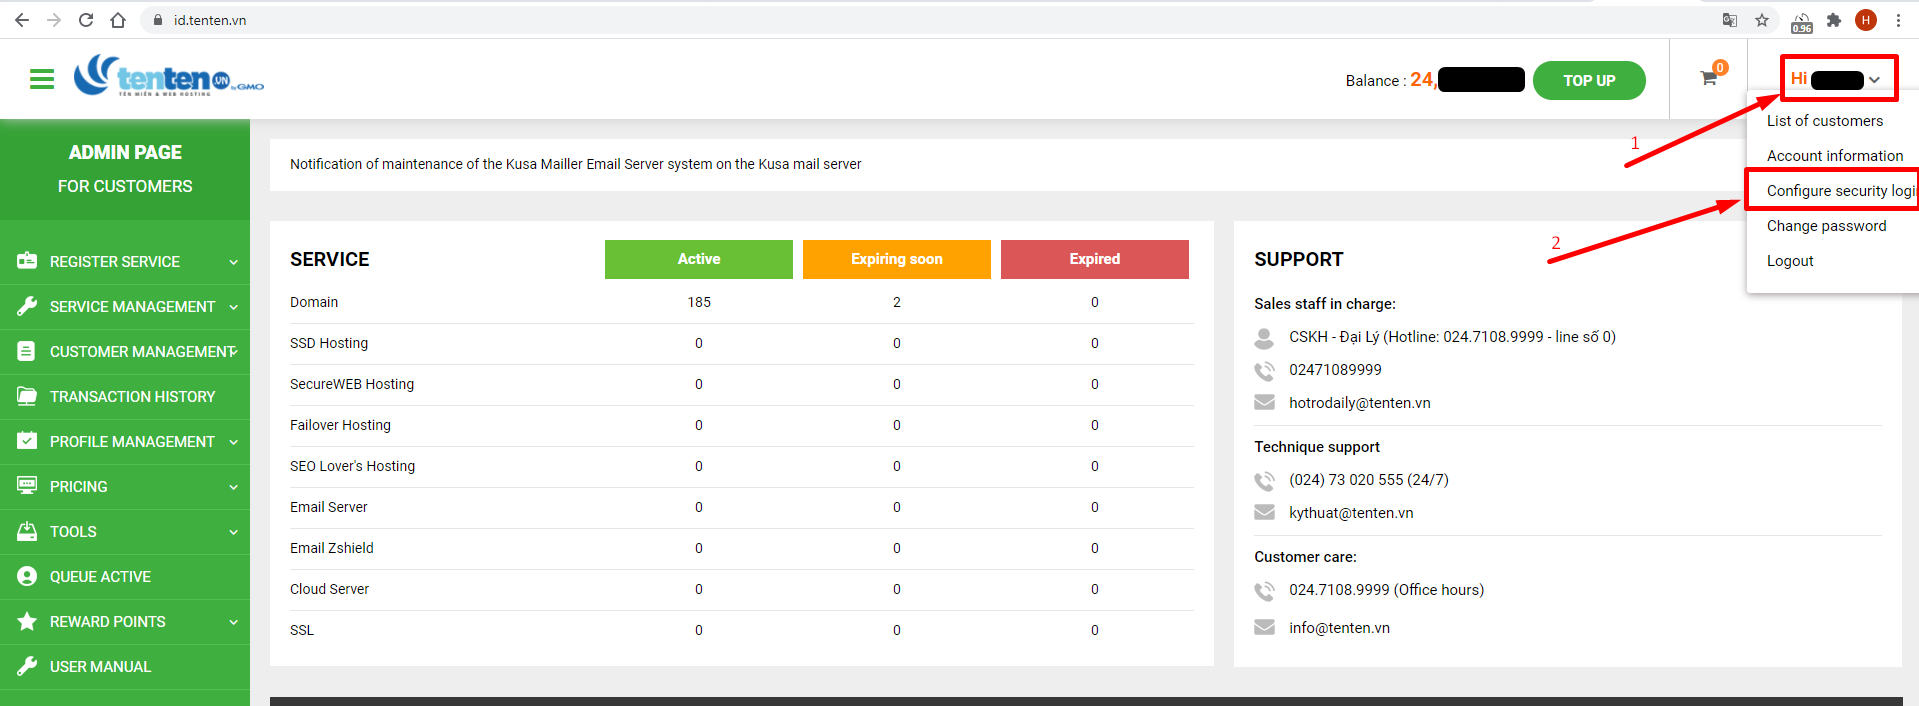Open Account information menu item
The height and width of the screenshot is (706, 1919).
(x=1835, y=156)
